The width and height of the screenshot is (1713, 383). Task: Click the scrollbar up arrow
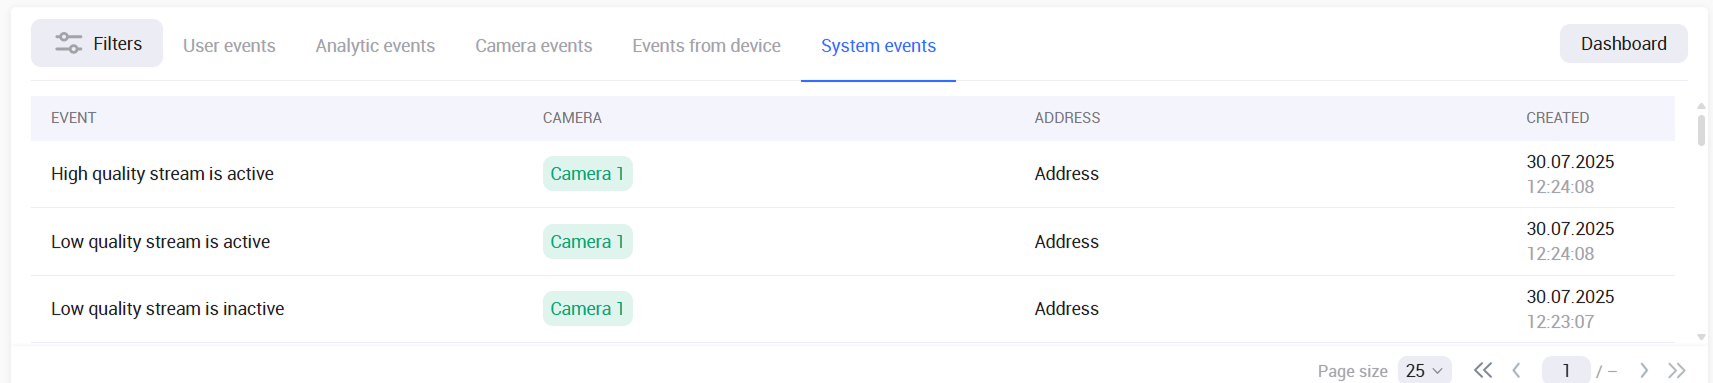coord(1701,105)
